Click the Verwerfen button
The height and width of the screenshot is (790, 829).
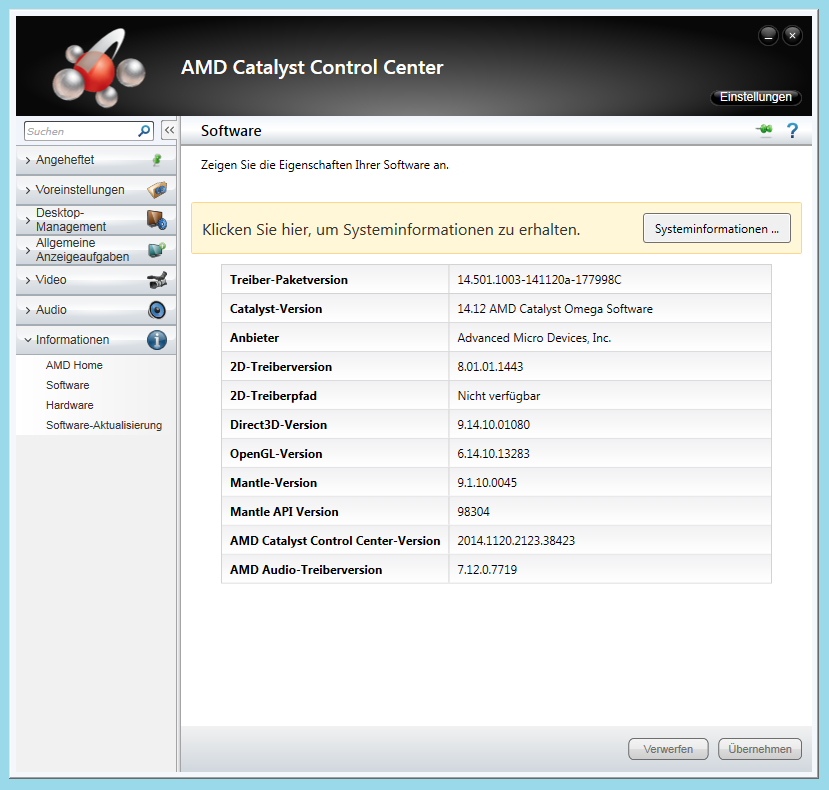pos(668,749)
